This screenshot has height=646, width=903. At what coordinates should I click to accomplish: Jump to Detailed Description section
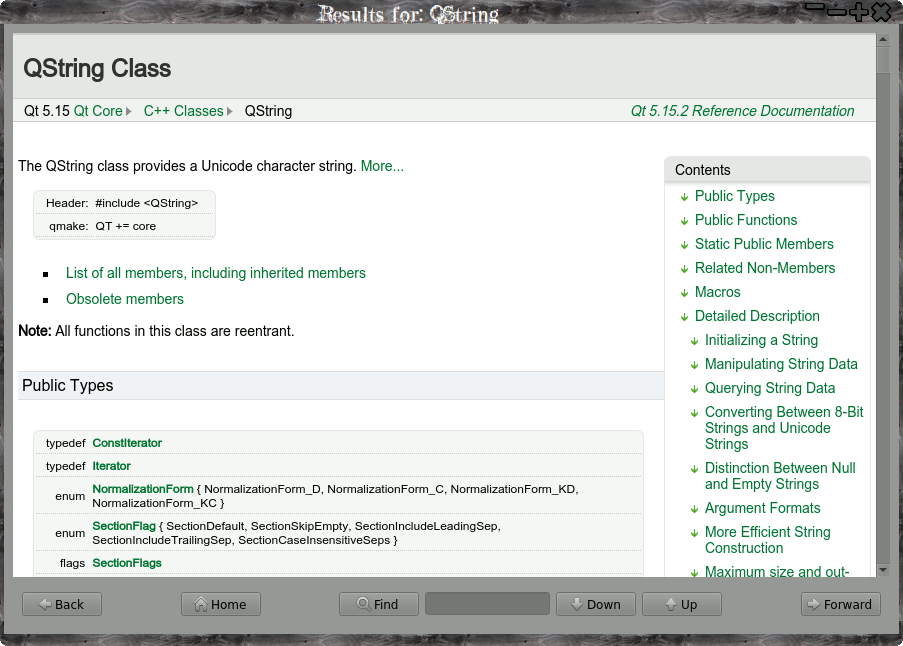click(x=757, y=316)
